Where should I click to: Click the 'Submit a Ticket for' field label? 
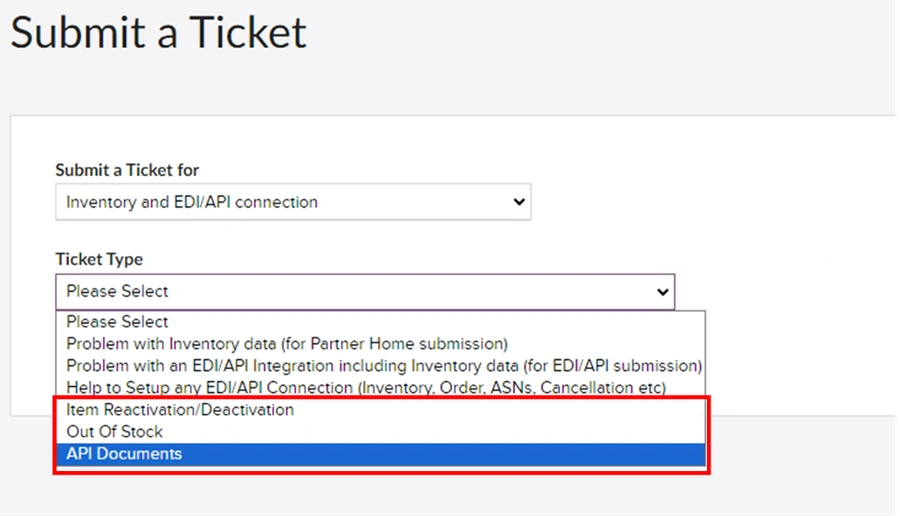[127, 170]
